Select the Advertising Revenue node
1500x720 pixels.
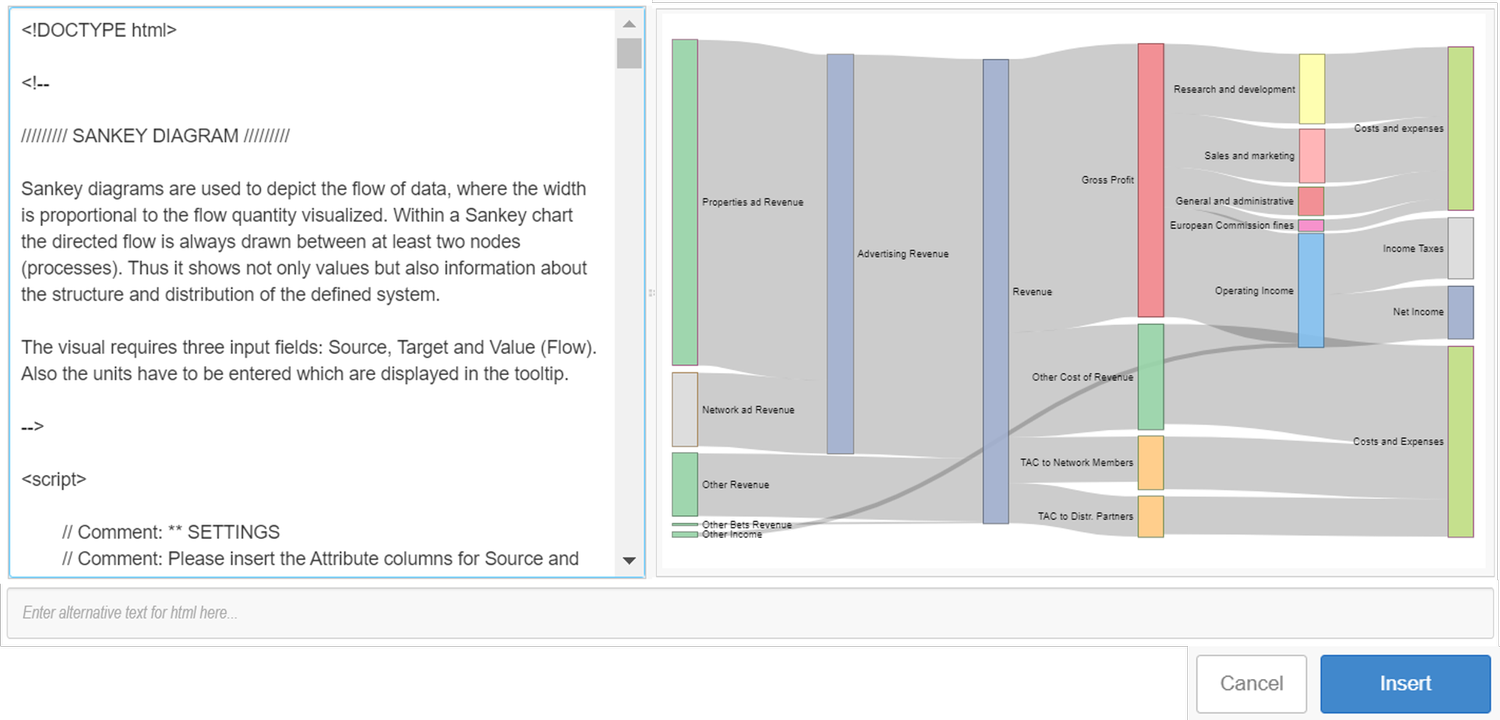point(840,253)
